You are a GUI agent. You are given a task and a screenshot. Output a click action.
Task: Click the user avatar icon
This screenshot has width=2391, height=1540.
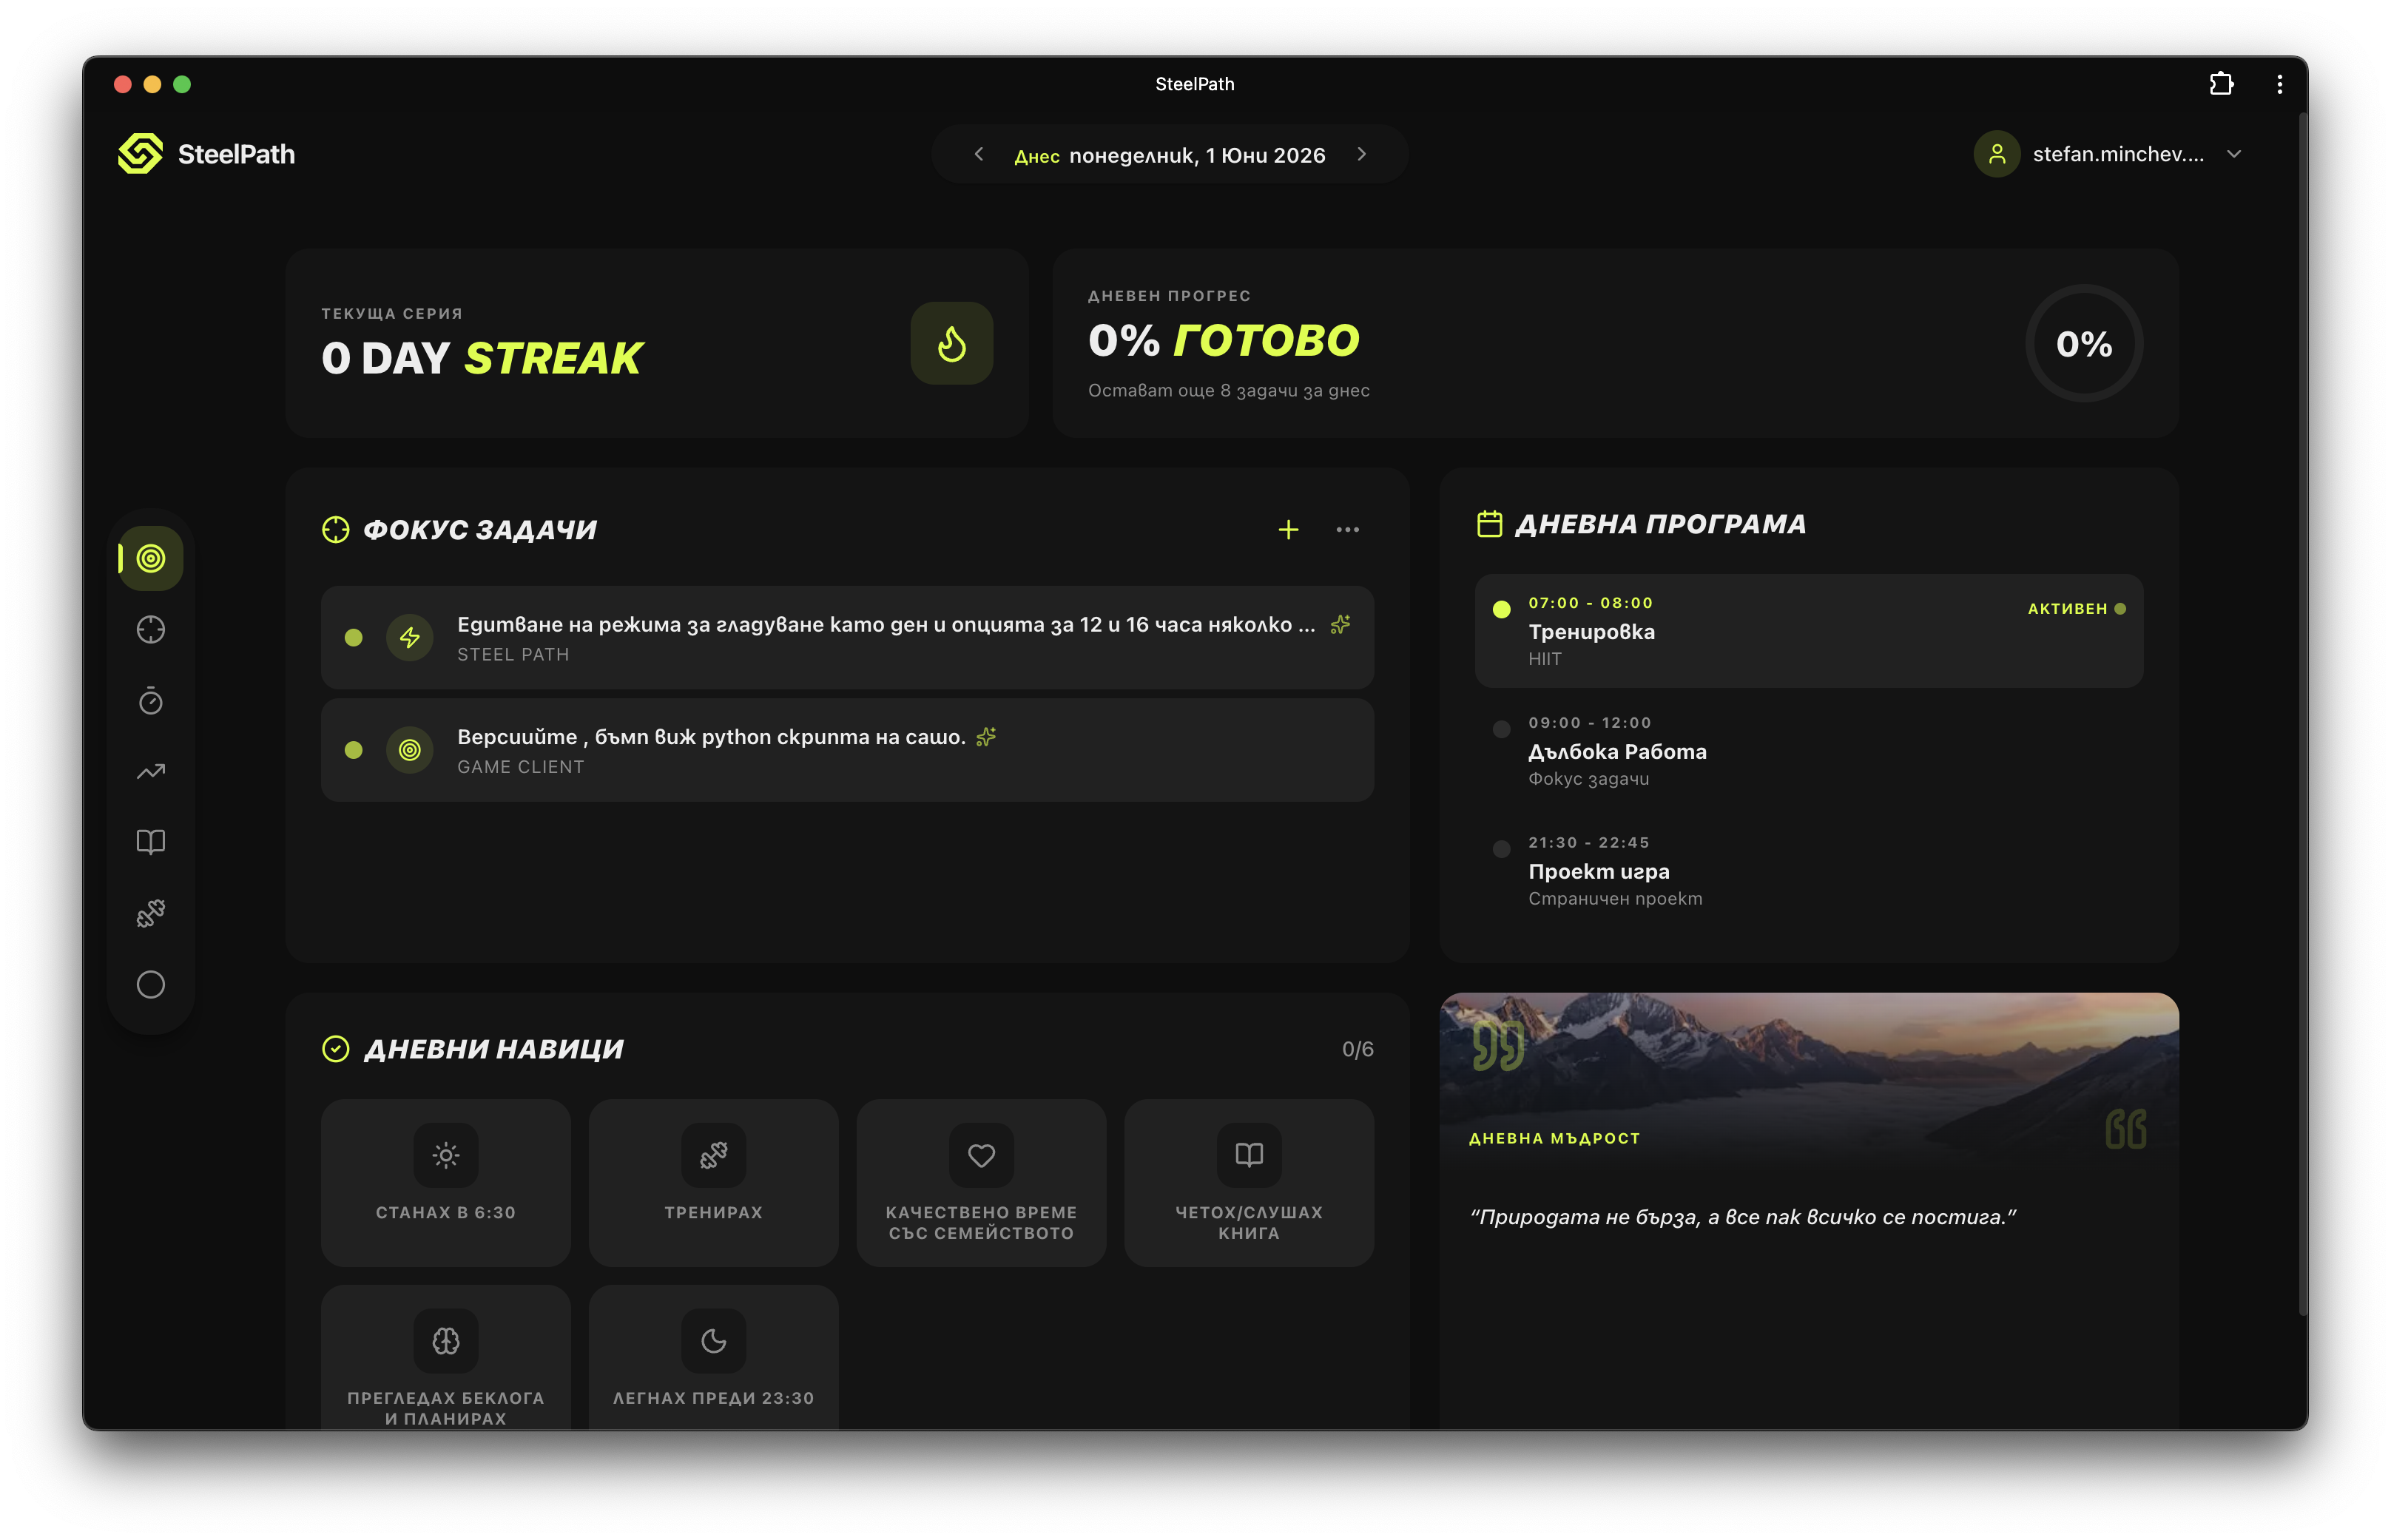tap(1996, 154)
